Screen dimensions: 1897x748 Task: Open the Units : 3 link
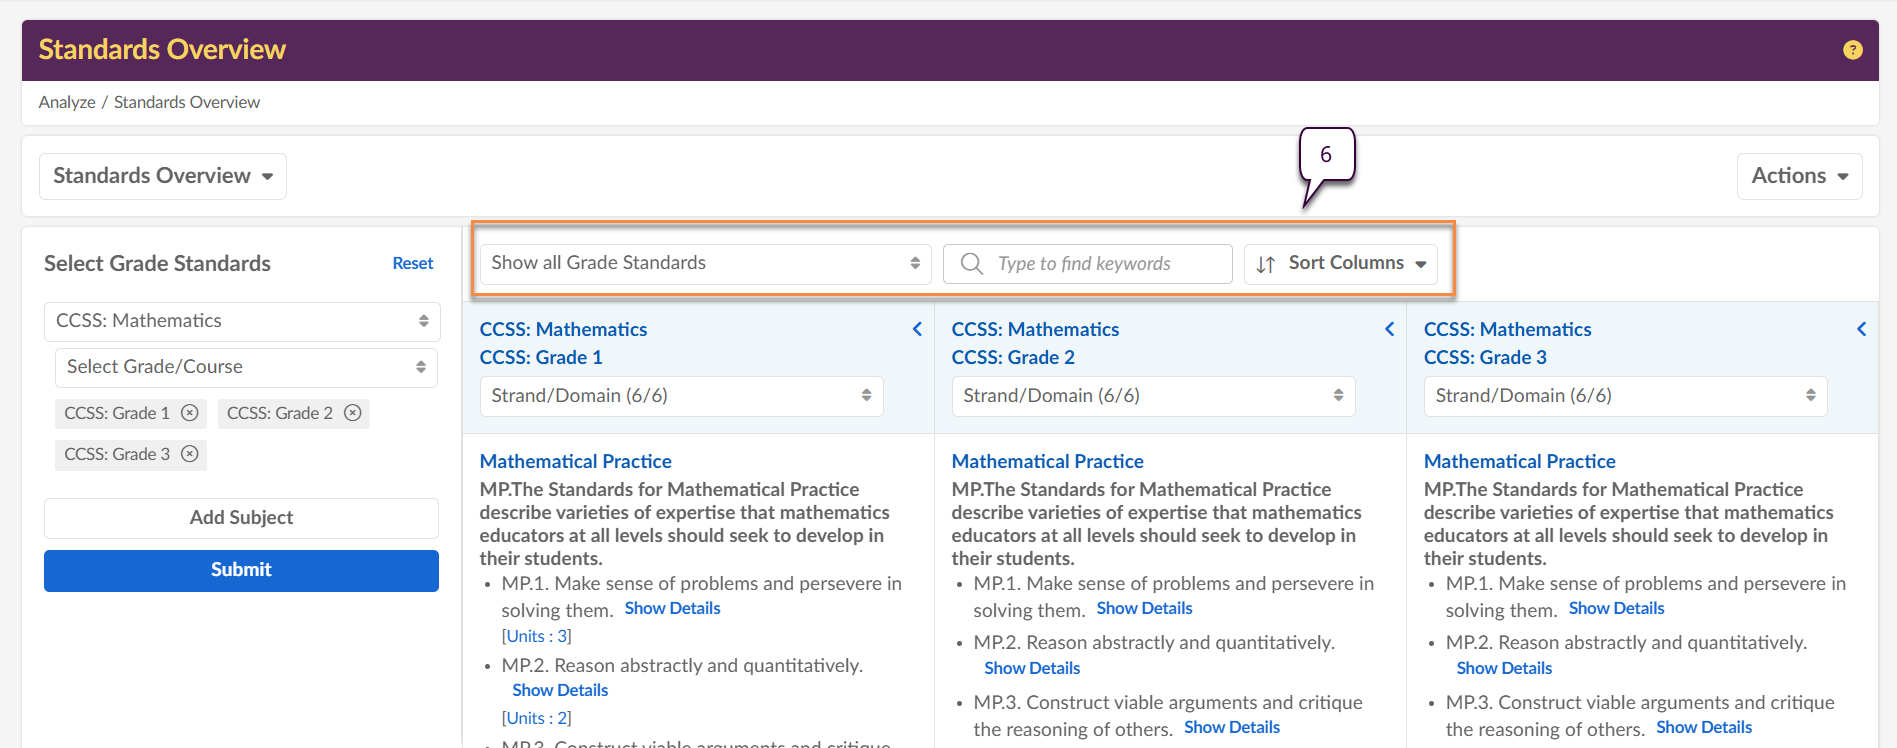click(x=536, y=636)
